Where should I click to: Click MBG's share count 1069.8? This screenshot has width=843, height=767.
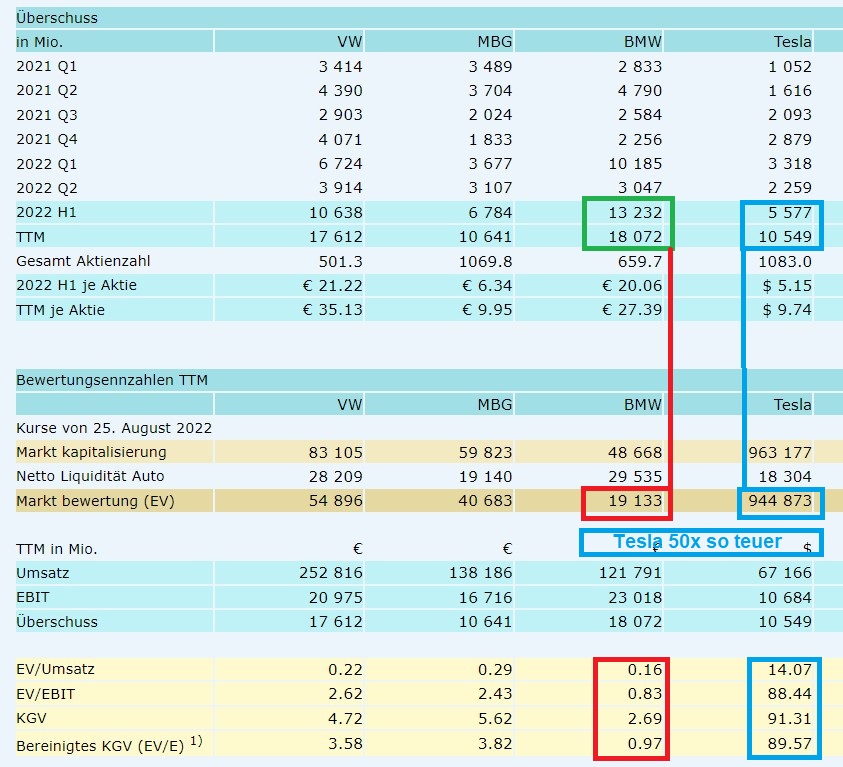[485, 262]
